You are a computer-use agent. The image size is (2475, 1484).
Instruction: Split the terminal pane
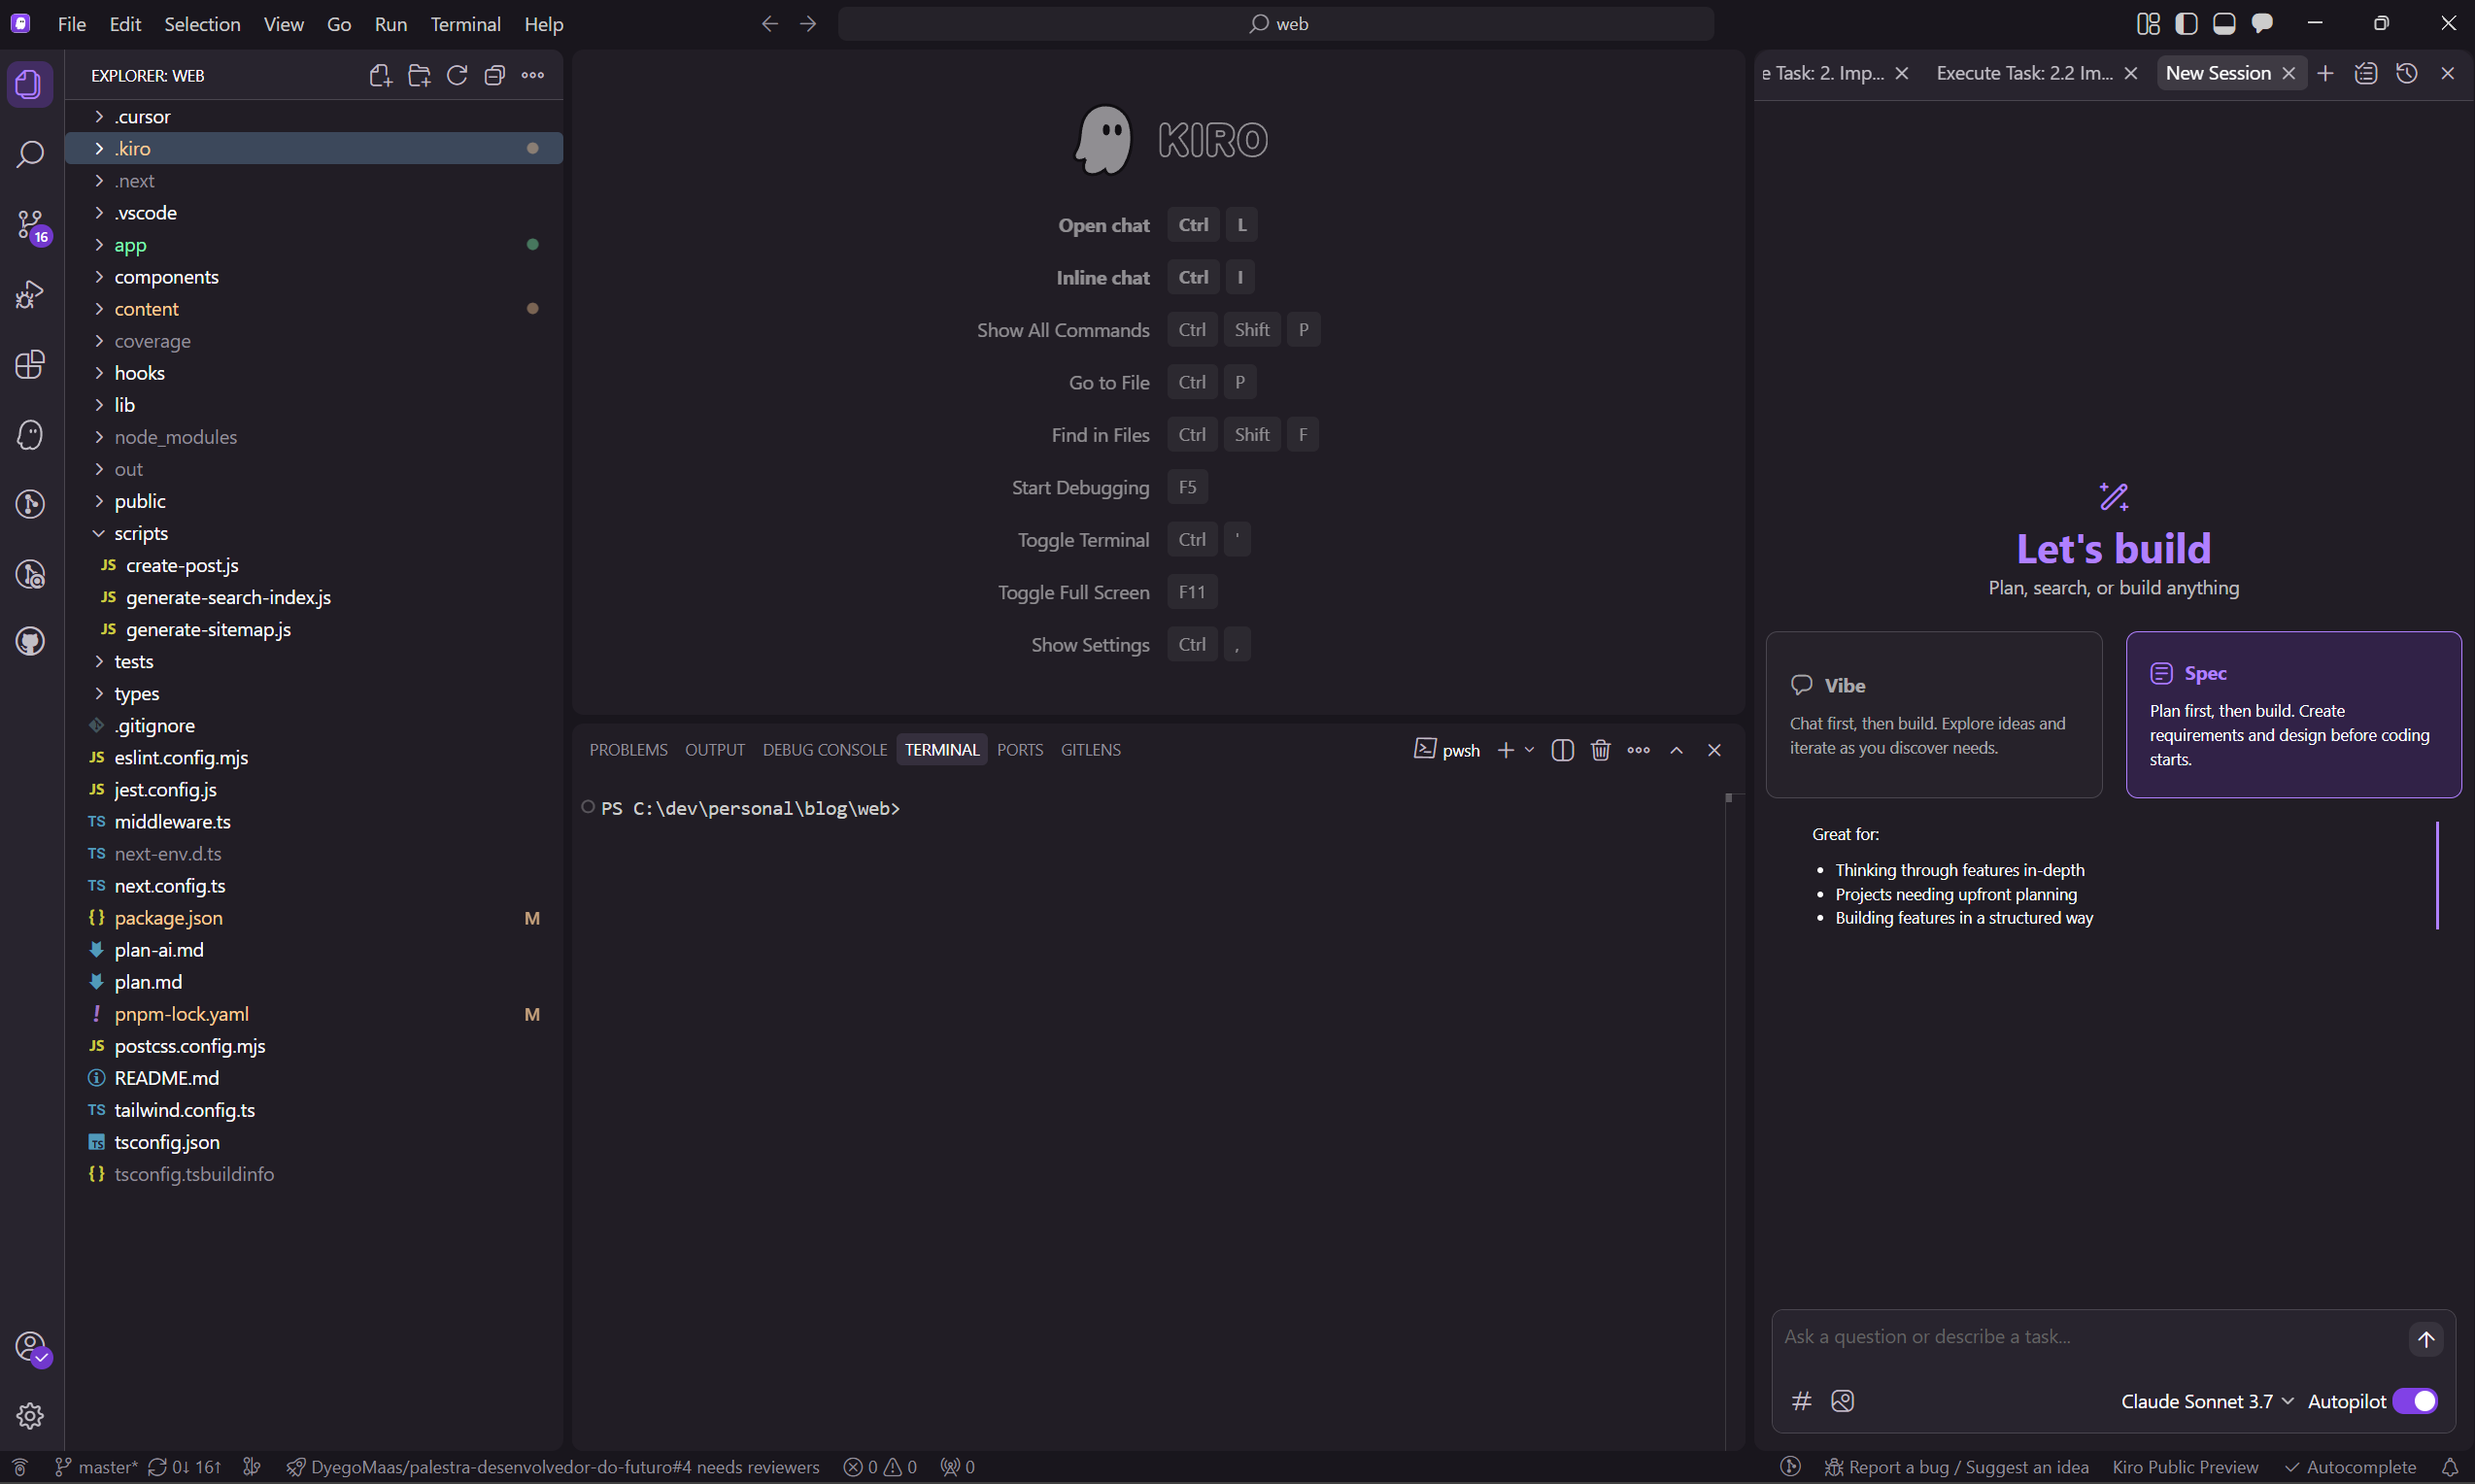click(x=1562, y=750)
